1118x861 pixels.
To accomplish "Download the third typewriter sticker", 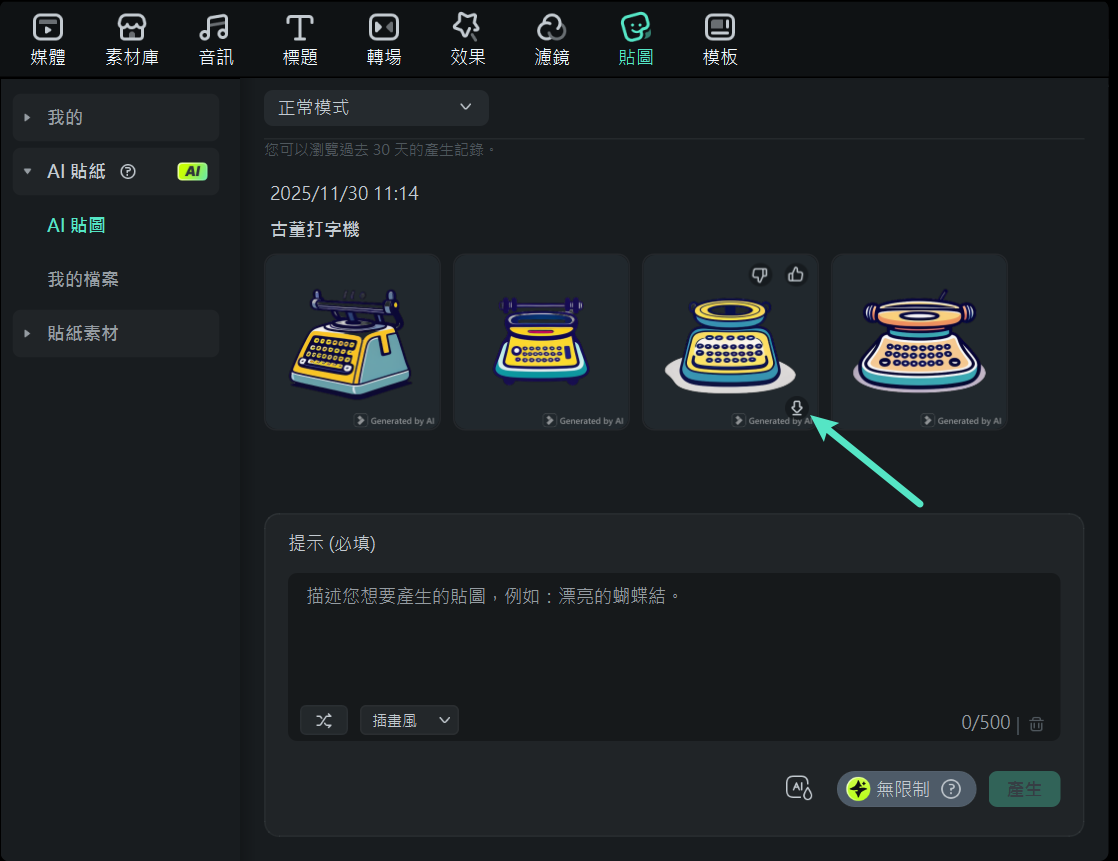I will 796,408.
